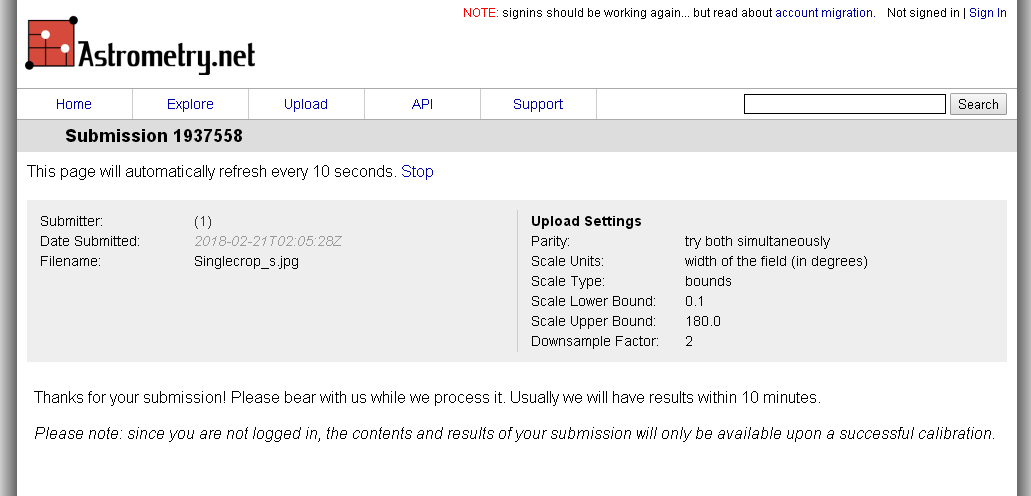Viewport: 1031px width, 496px height.
Task: Open the Support section
Action: tap(538, 104)
